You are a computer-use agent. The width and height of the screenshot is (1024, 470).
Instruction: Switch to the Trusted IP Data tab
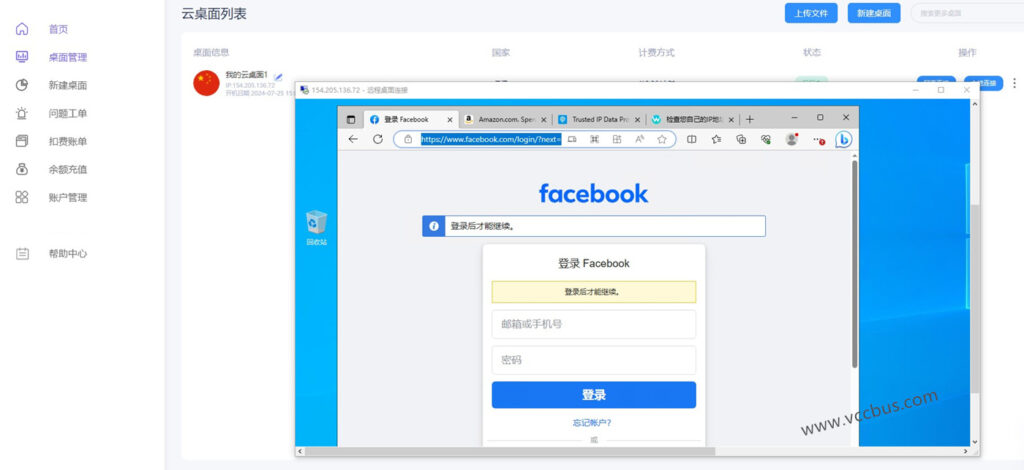click(598, 119)
